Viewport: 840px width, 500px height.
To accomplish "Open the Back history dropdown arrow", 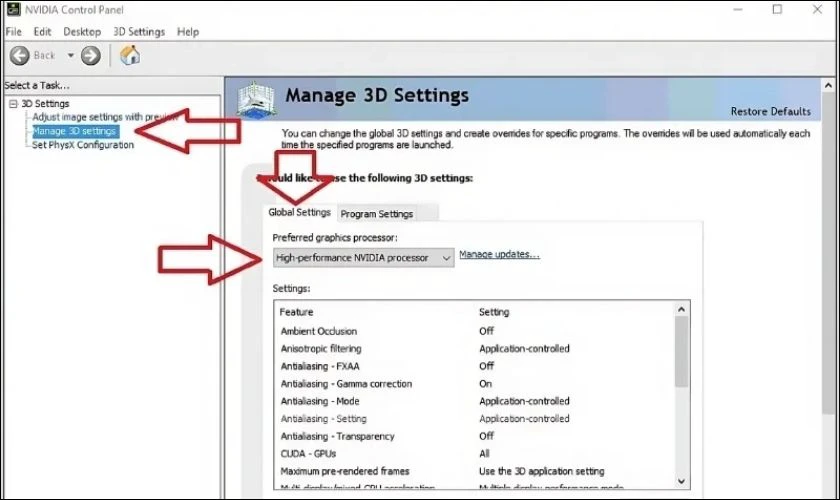I will [70, 55].
